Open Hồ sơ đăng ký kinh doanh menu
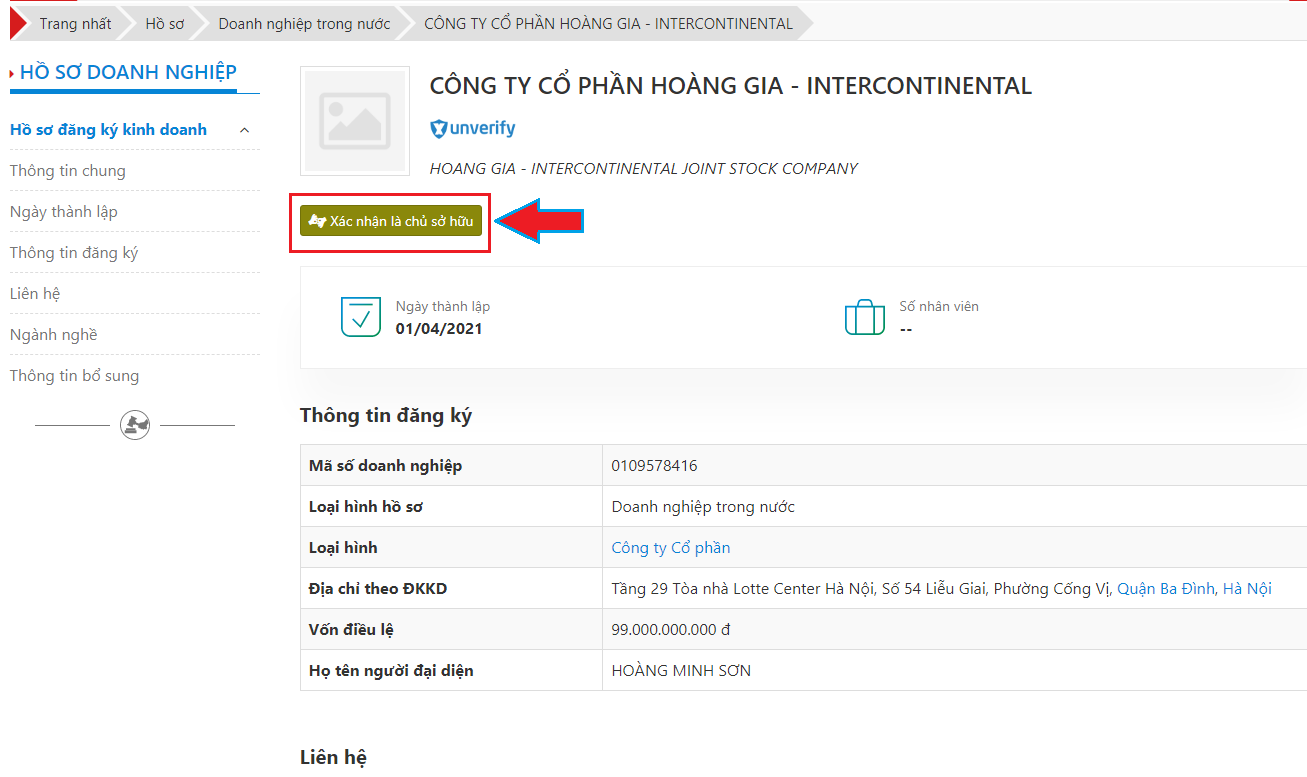 click(108, 130)
